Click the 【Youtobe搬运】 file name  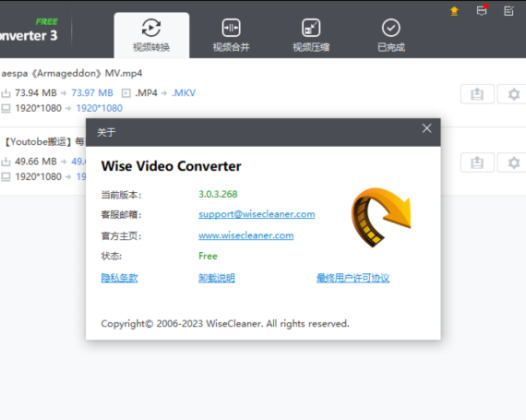pos(44,142)
